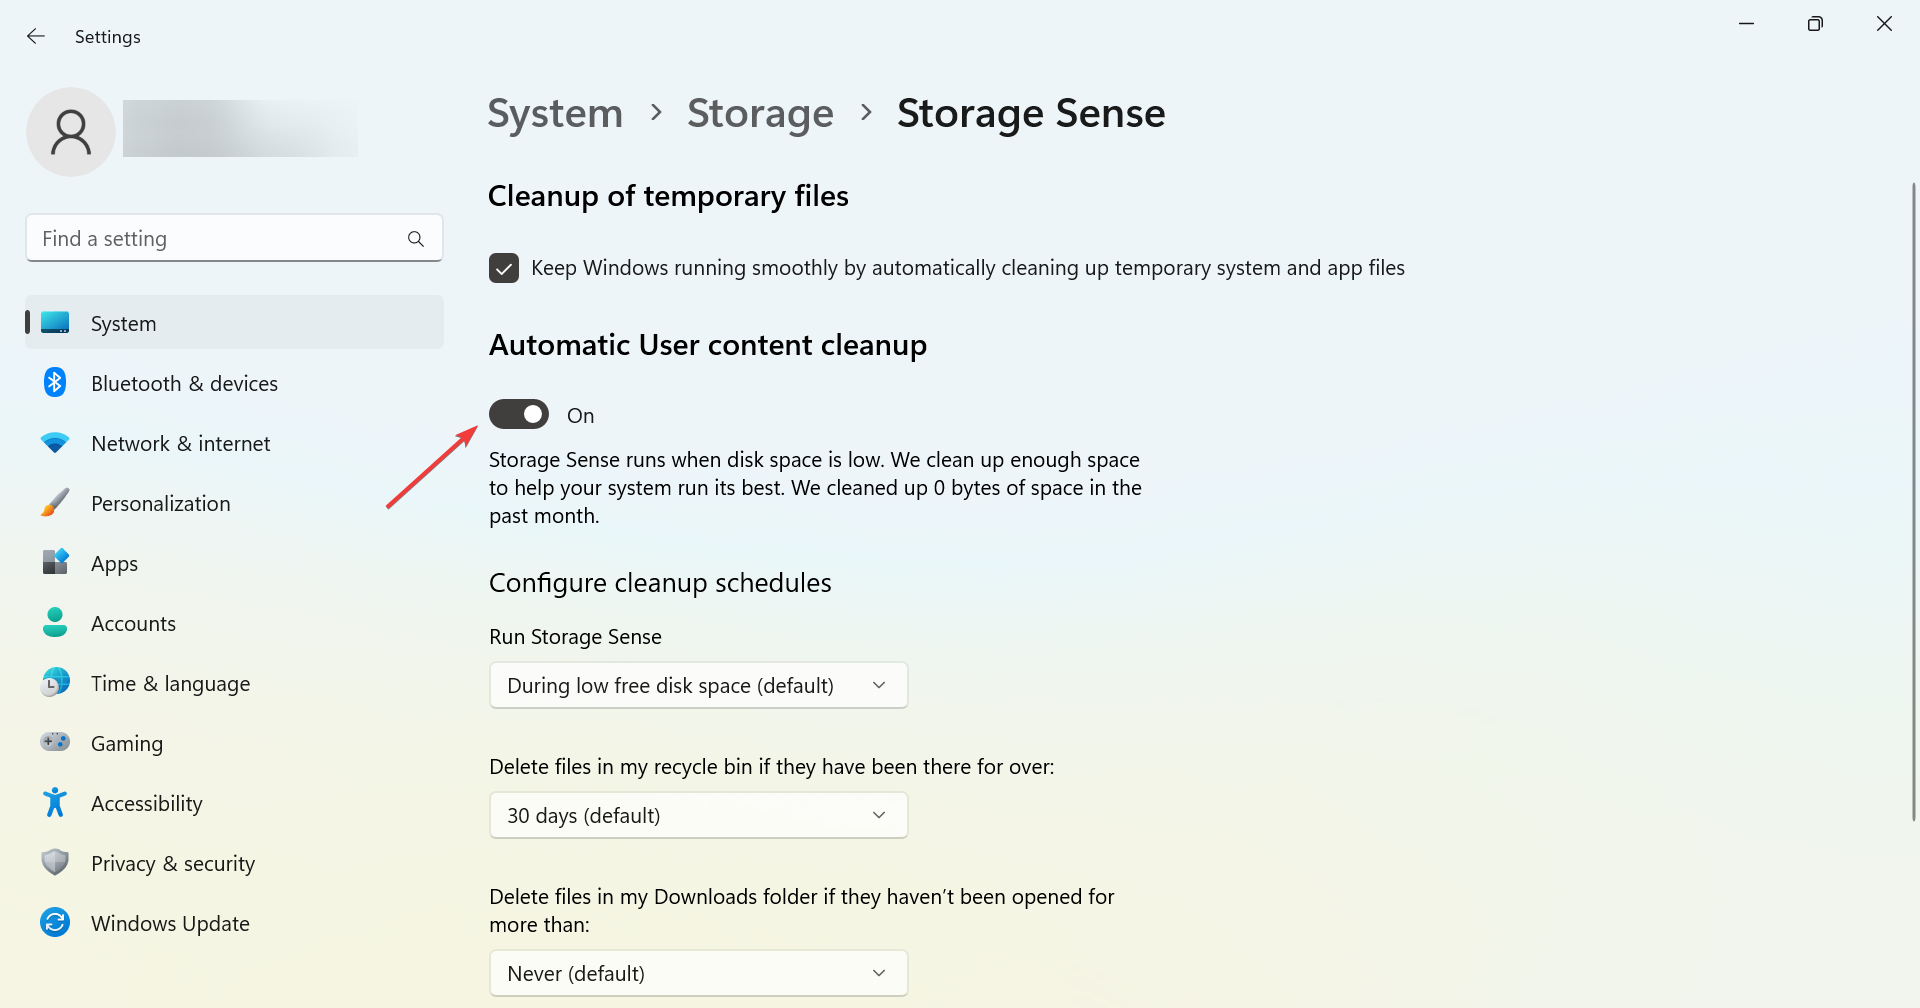The image size is (1920, 1008).
Task: Click the Privacy & security shield icon
Action: pyautogui.click(x=55, y=863)
